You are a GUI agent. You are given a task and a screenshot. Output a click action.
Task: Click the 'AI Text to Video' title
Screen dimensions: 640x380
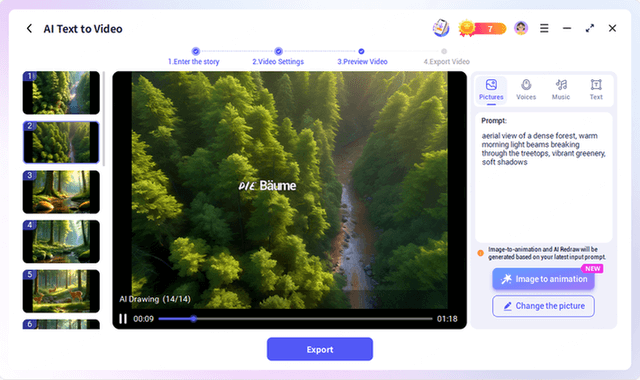(x=83, y=29)
